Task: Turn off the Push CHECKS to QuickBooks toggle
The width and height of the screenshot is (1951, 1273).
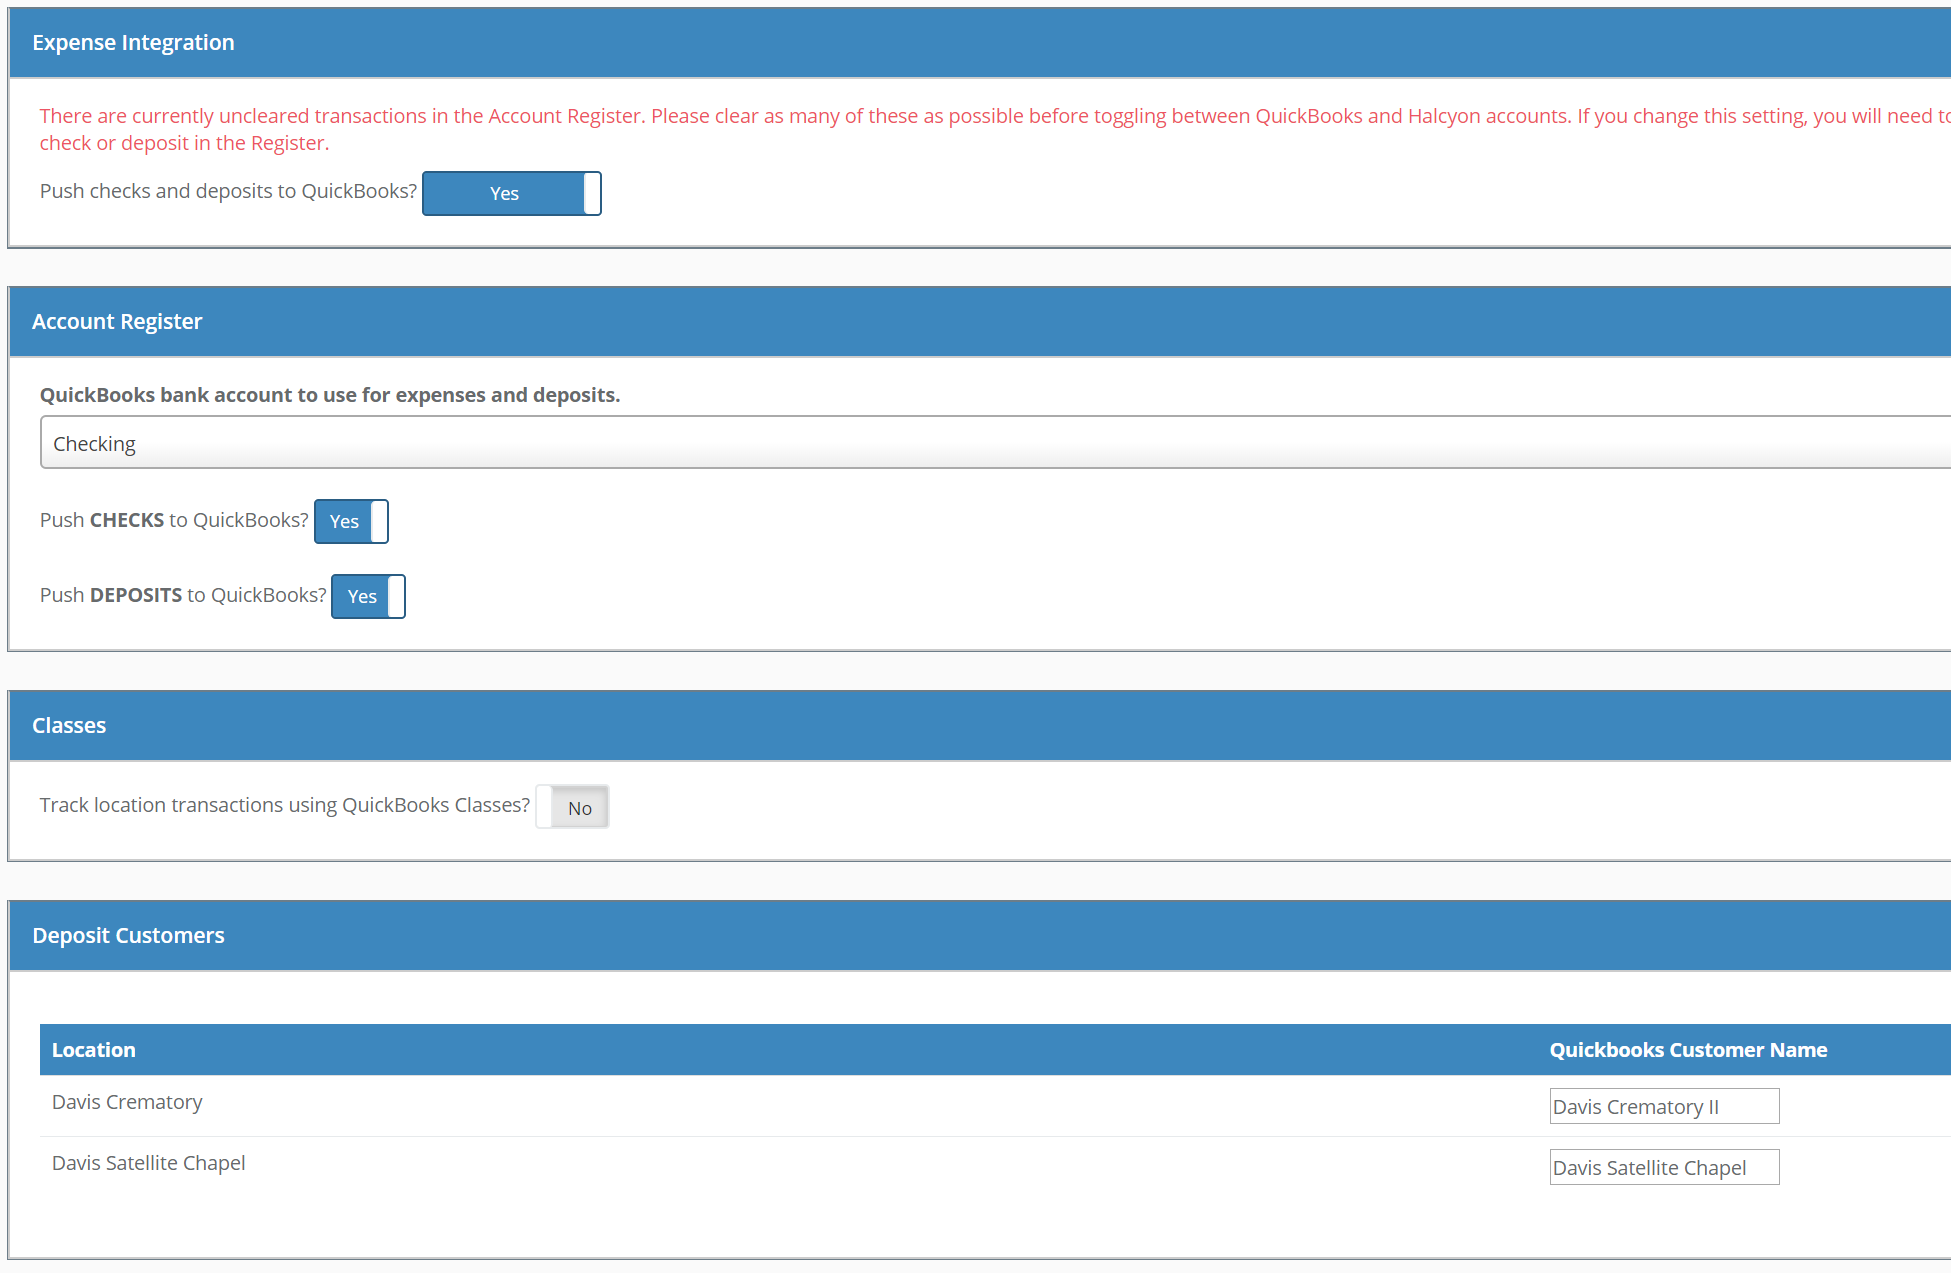Action: tap(351, 521)
